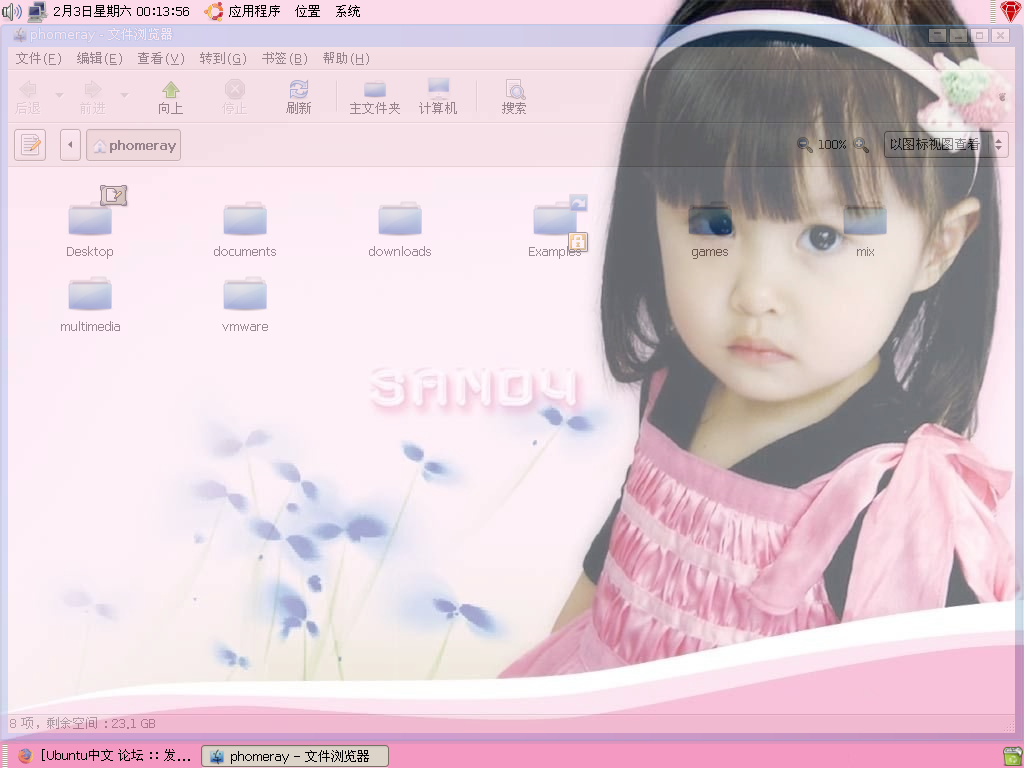Click the Stop (停止) toolbar icon

(234, 97)
